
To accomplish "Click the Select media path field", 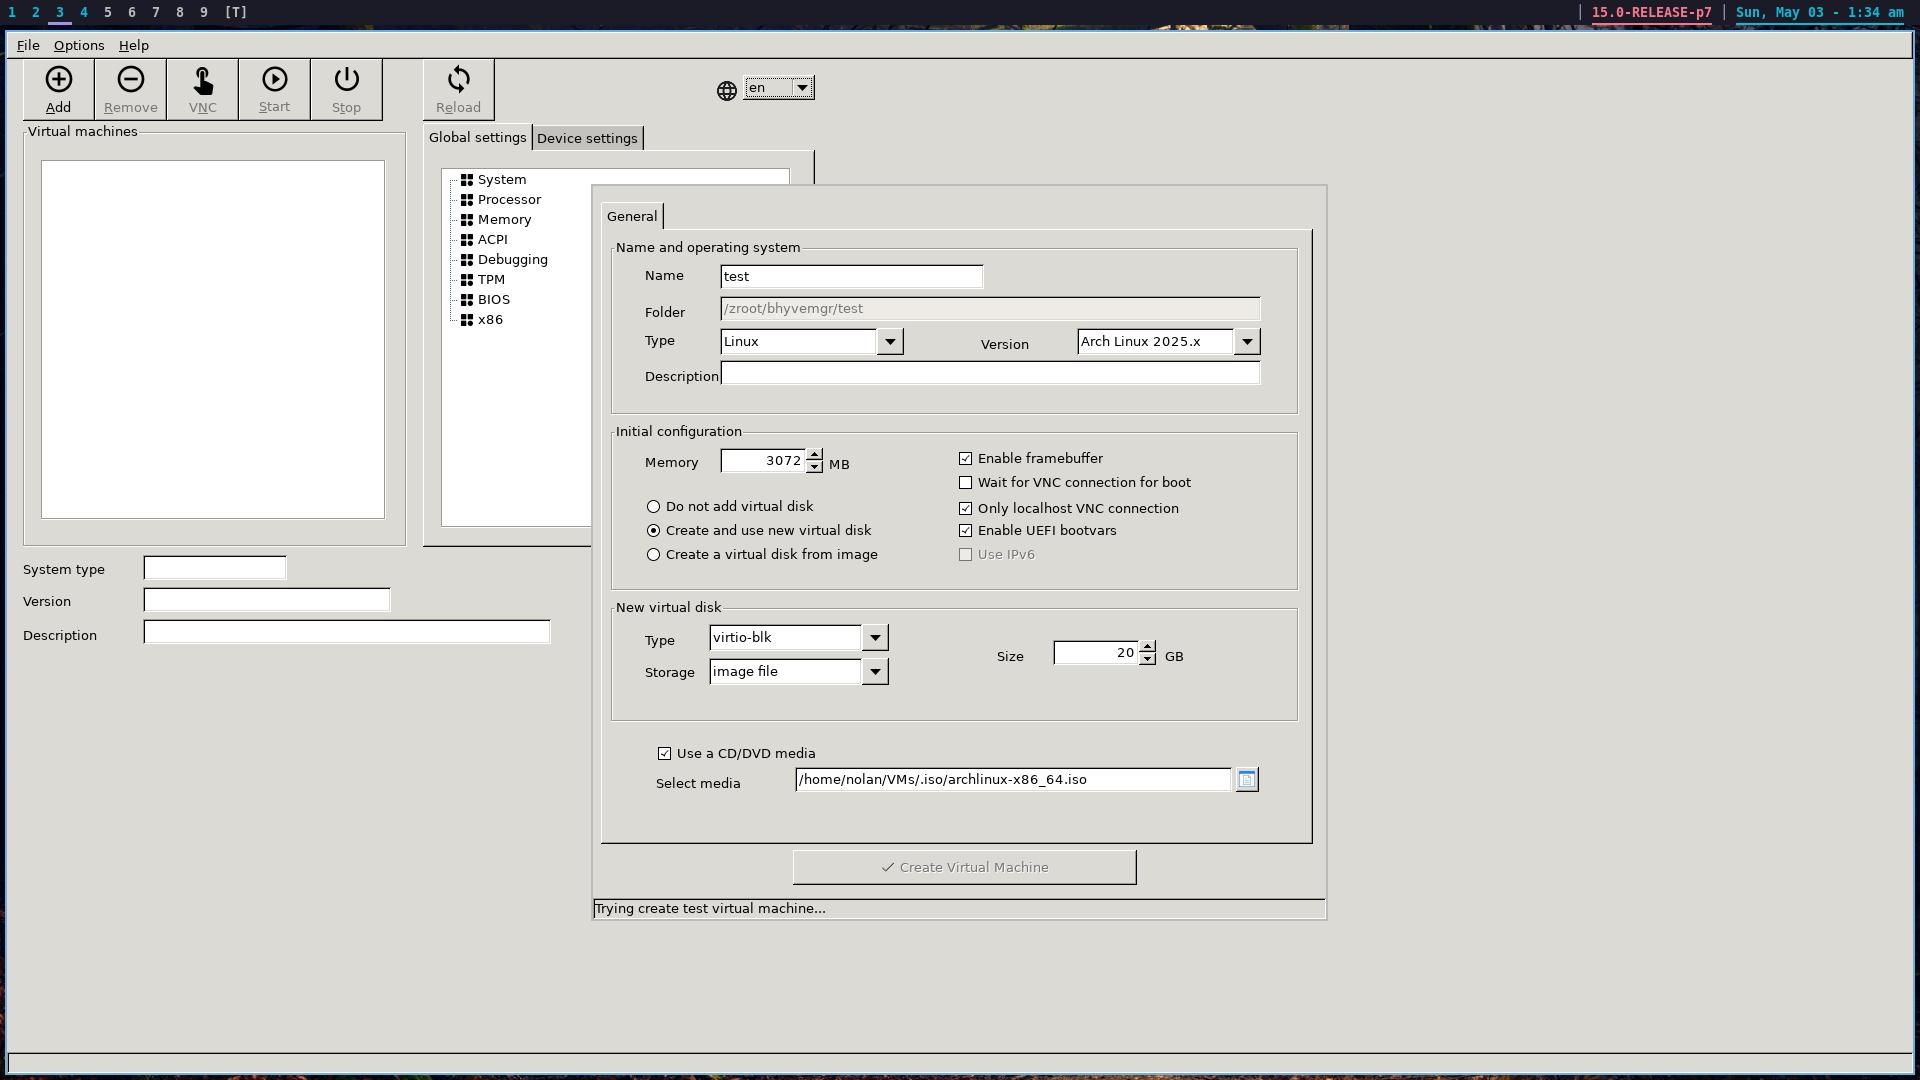I will pyautogui.click(x=1013, y=780).
